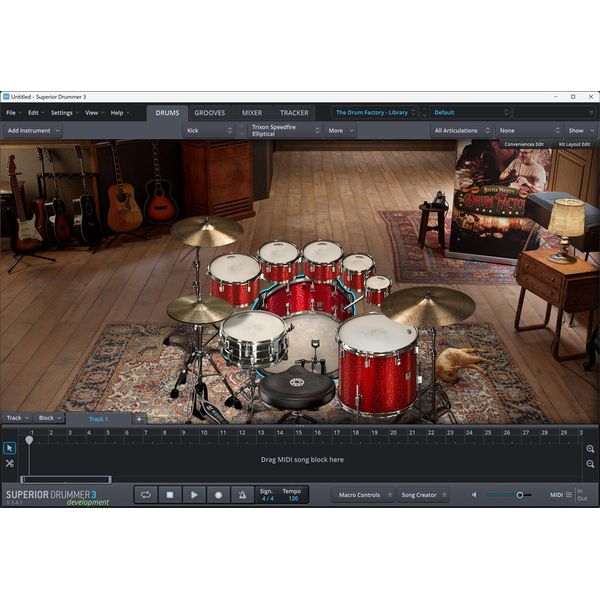Maximize the Superior Drummer 3 window
The width and height of the screenshot is (600, 600).
pos(573,97)
